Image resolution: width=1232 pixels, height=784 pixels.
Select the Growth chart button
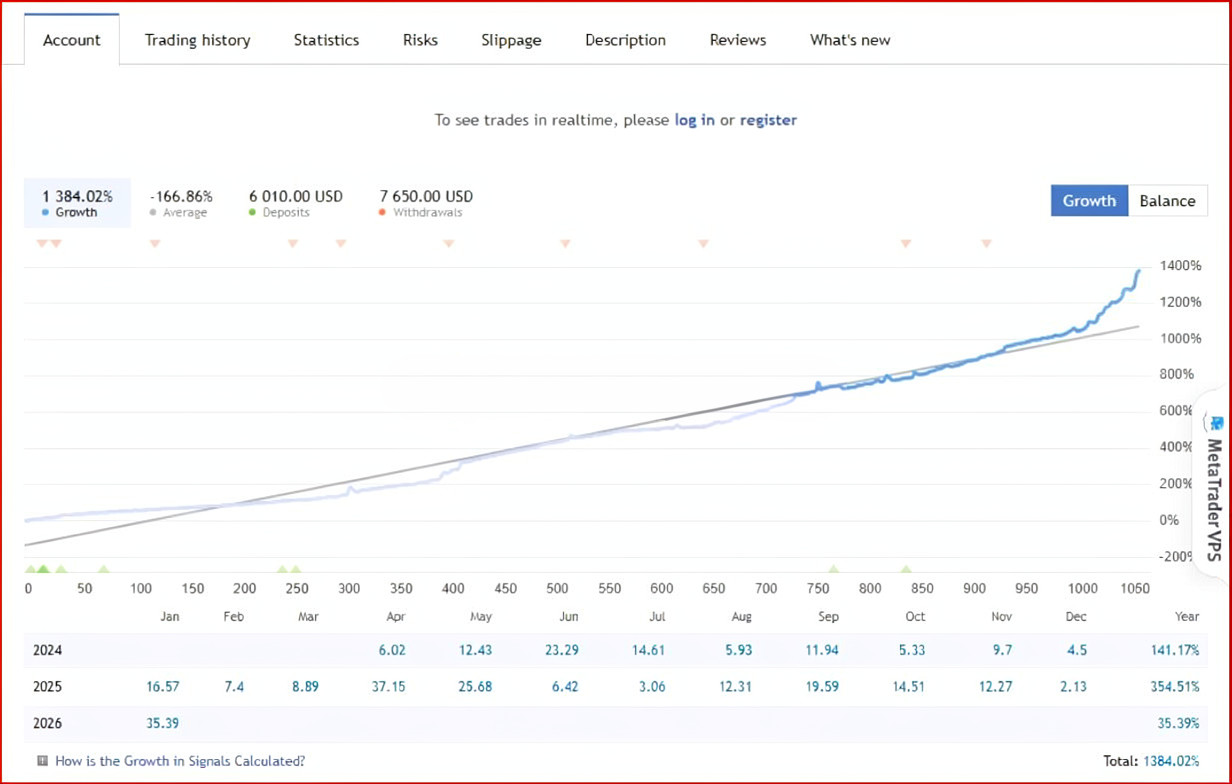[x=1089, y=201]
